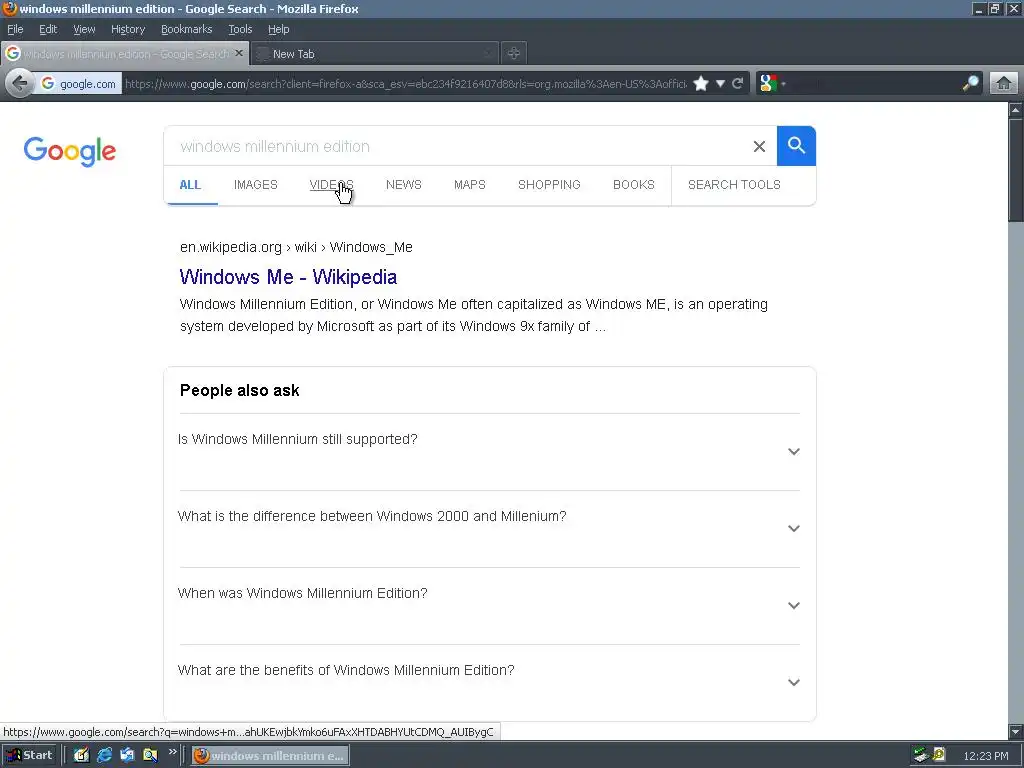The width and height of the screenshot is (1024, 768).
Task: Click the 12:23 PM system clock
Action: (x=985, y=756)
